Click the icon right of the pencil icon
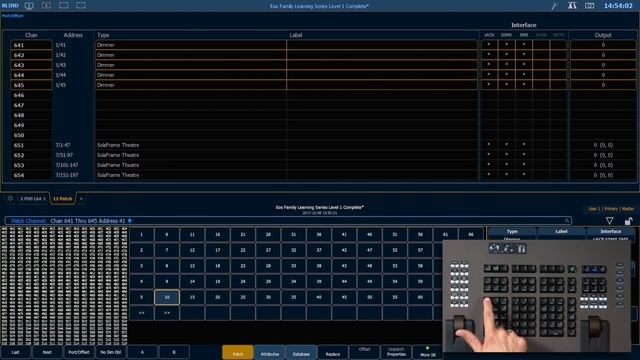This screenshot has width=640, height=360. tap(572, 6)
